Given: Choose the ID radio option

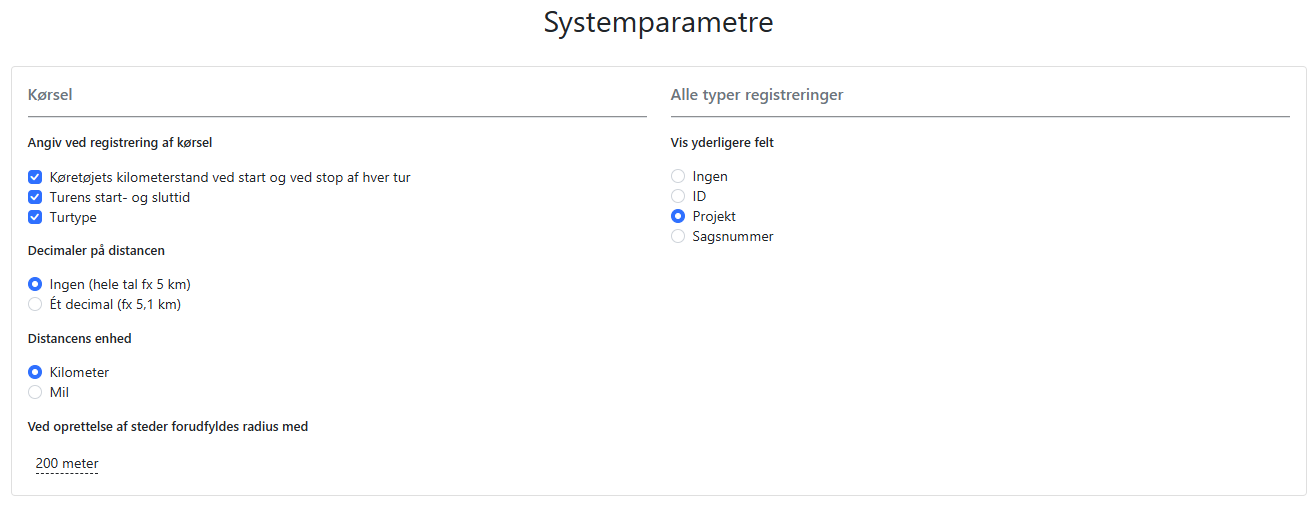Looking at the screenshot, I should (678, 196).
